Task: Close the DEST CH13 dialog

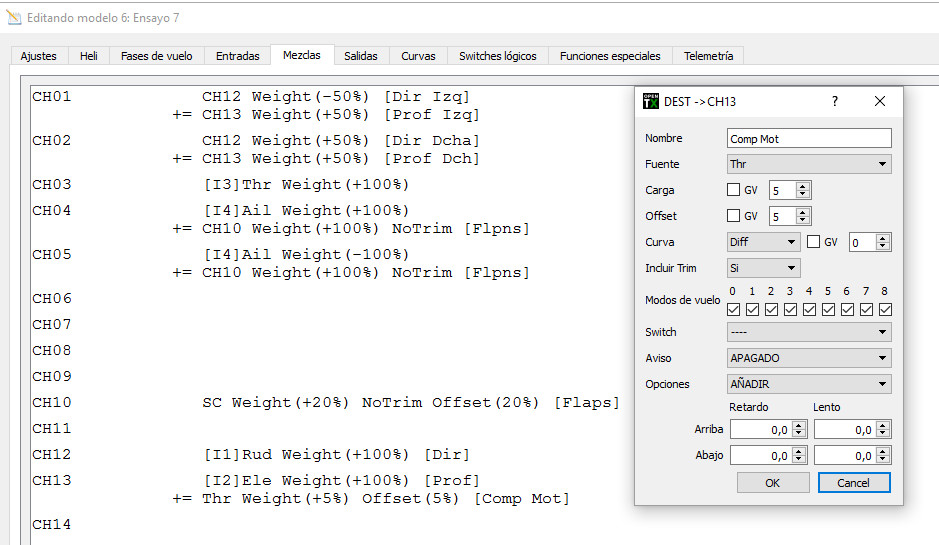Action: pos(880,101)
